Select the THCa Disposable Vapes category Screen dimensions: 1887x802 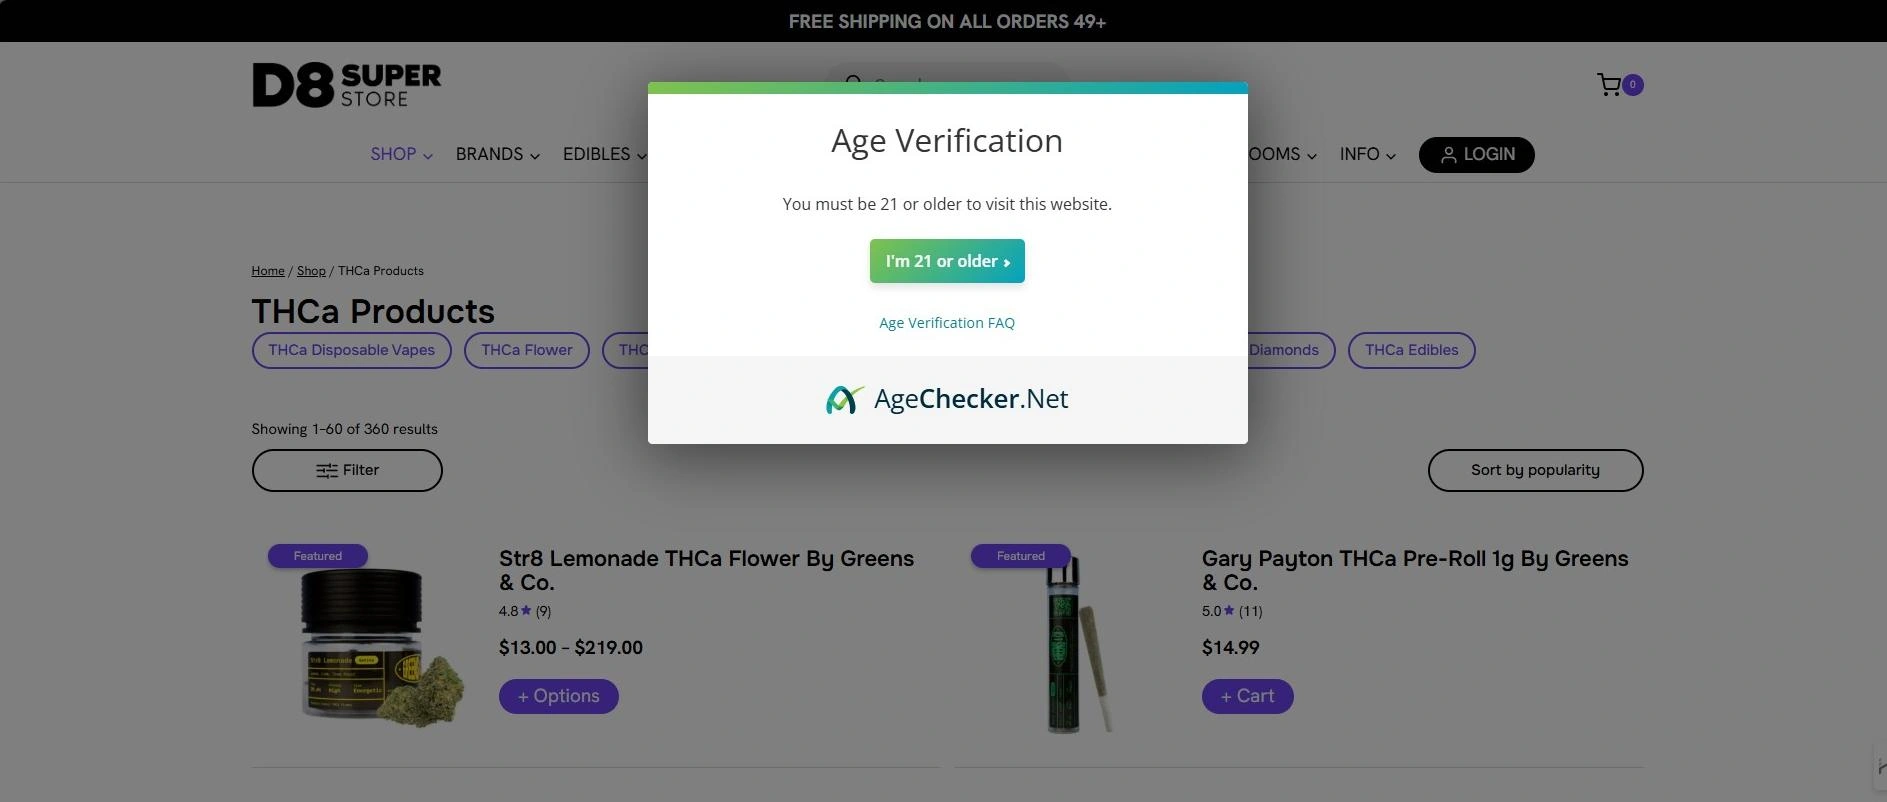(x=351, y=350)
